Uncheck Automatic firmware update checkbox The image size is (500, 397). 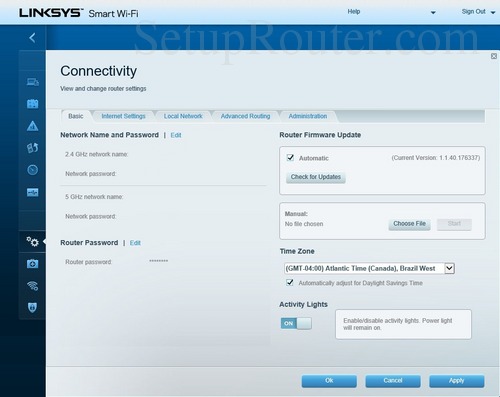pyautogui.click(x=290, y=157)
